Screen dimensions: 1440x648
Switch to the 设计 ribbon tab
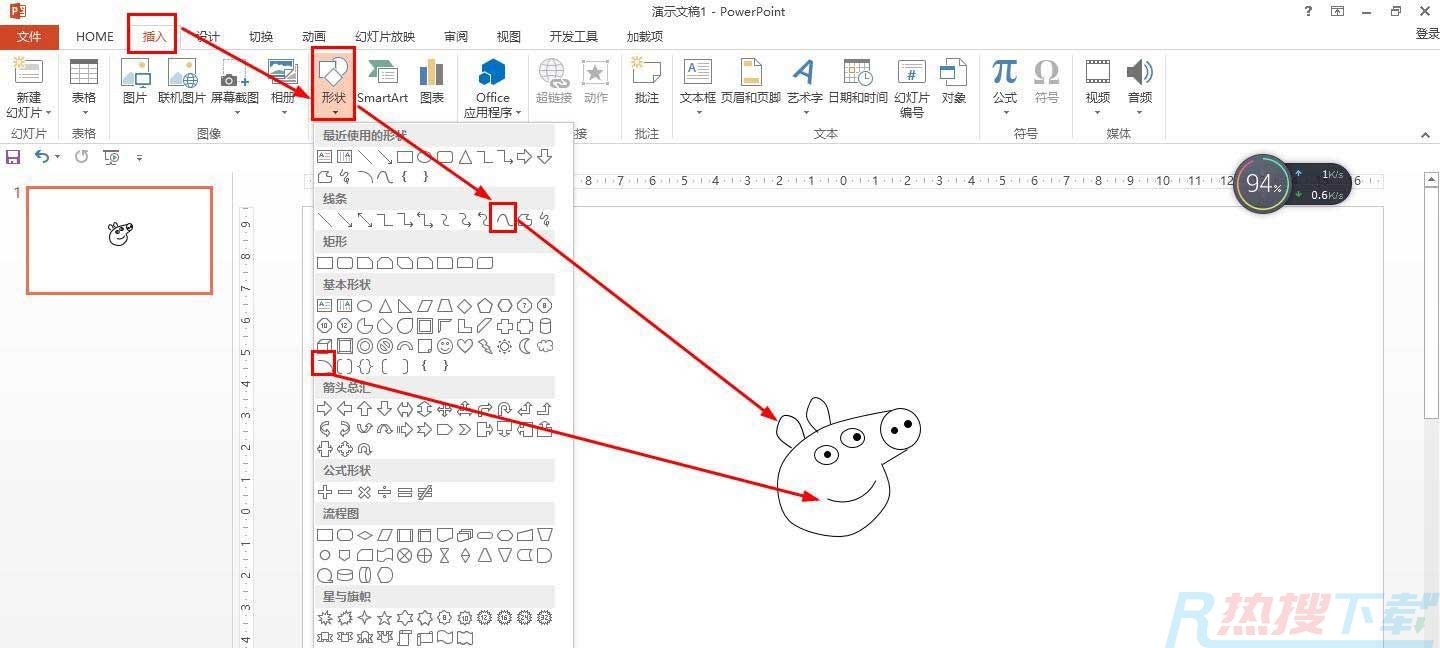click(x=207, y=36)
